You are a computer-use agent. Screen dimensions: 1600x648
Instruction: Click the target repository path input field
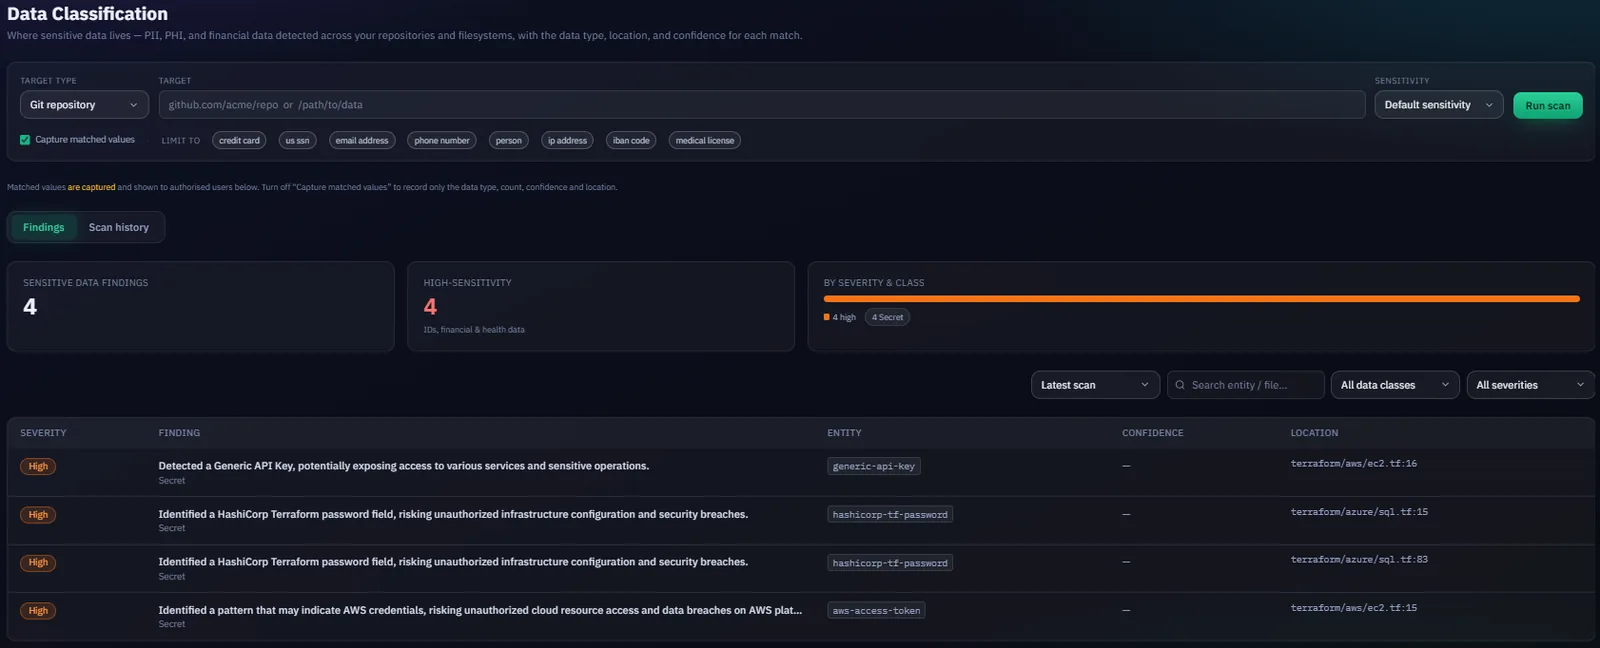coord(762,105)
